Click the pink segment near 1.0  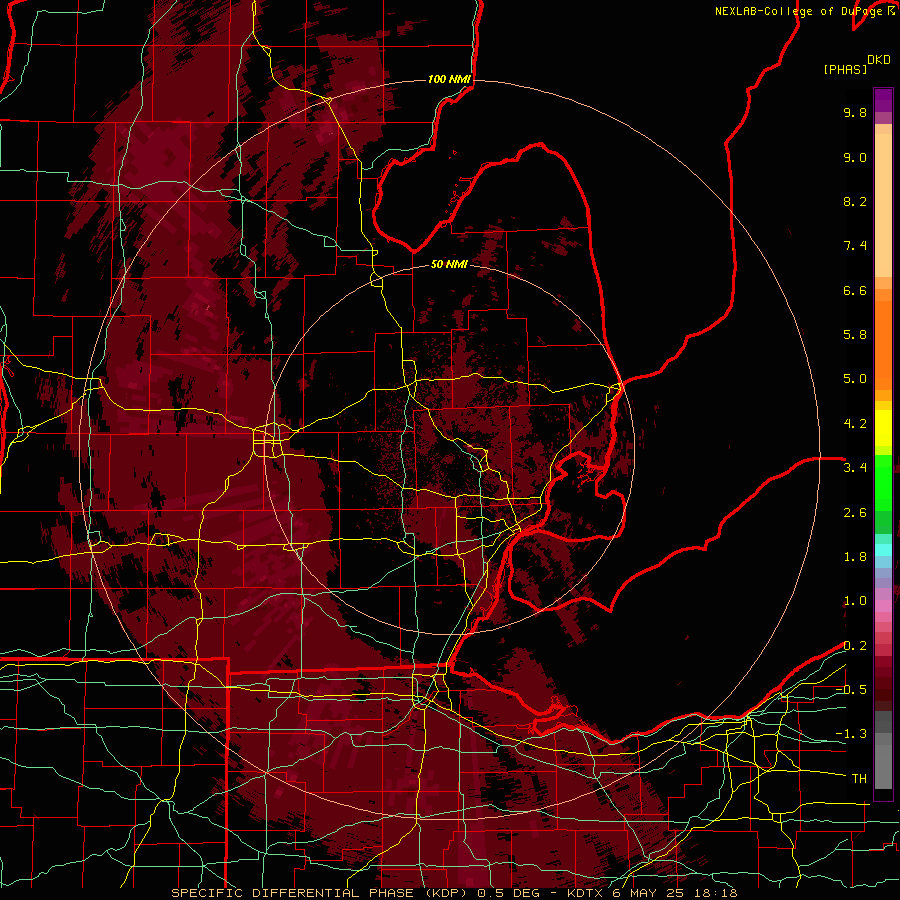tap(883, 606)
